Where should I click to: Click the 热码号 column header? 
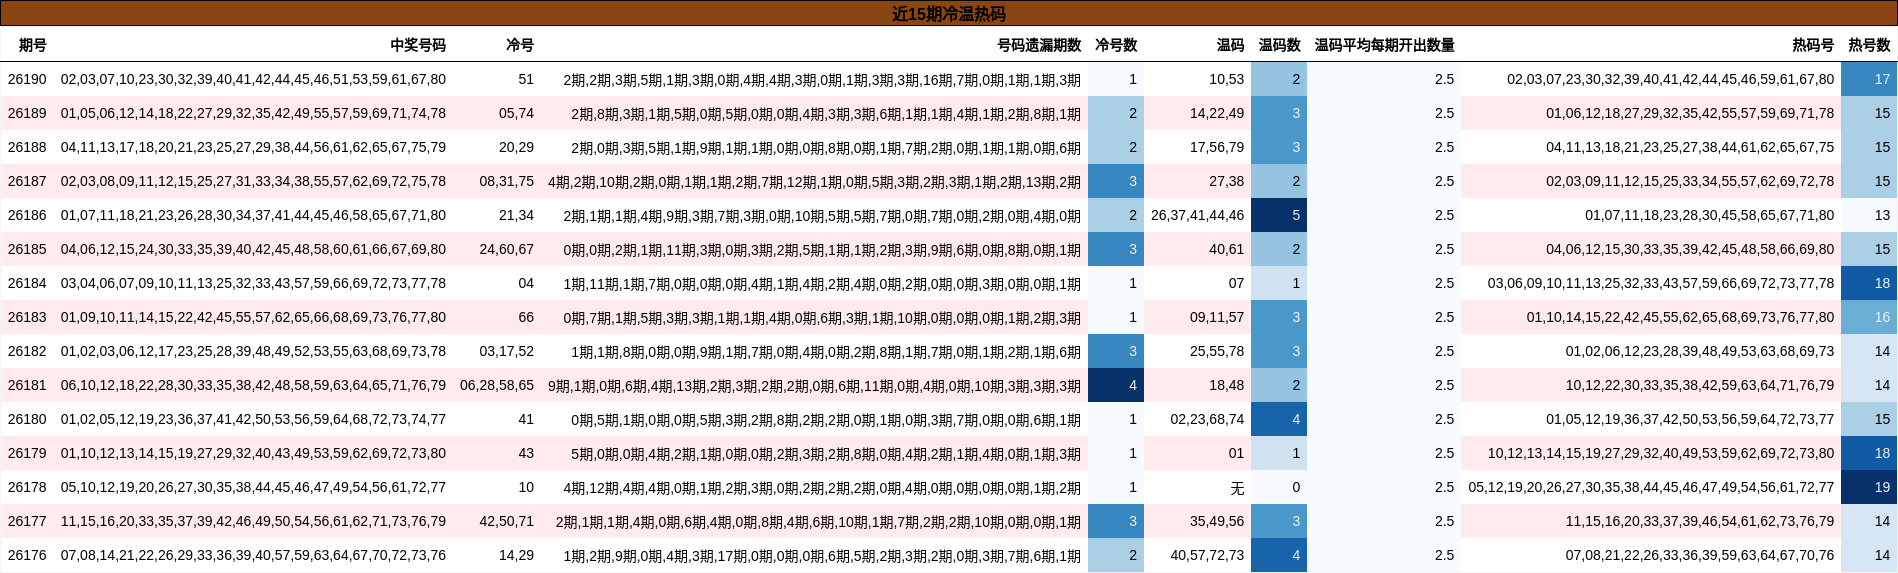pyautogui.click(x=1814, y=45)
